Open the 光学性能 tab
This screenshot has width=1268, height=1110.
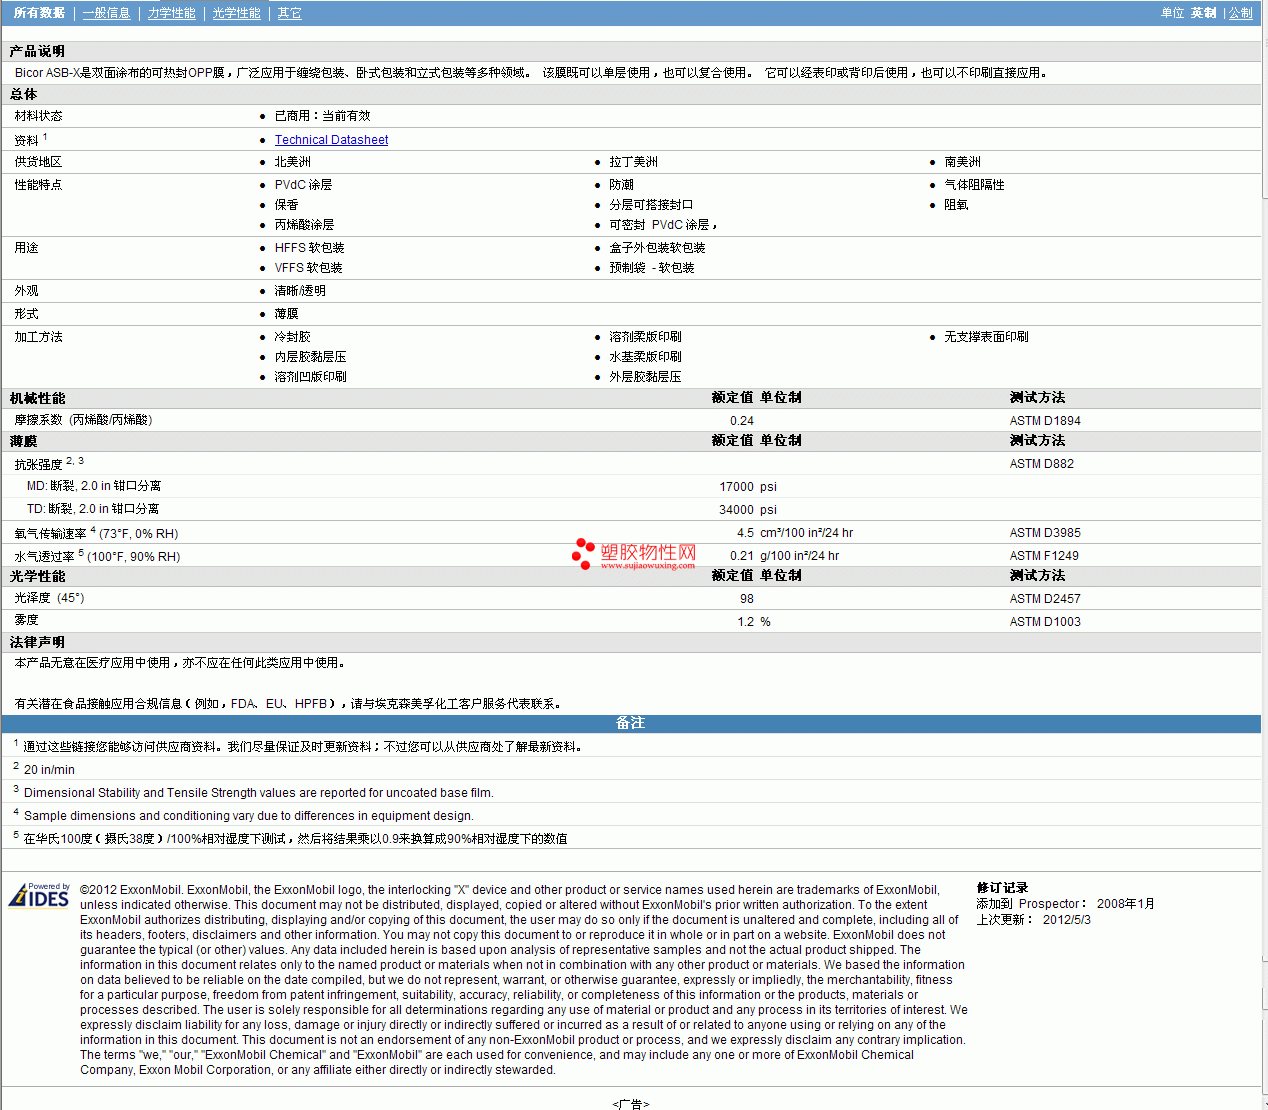[x=236, y=13]
